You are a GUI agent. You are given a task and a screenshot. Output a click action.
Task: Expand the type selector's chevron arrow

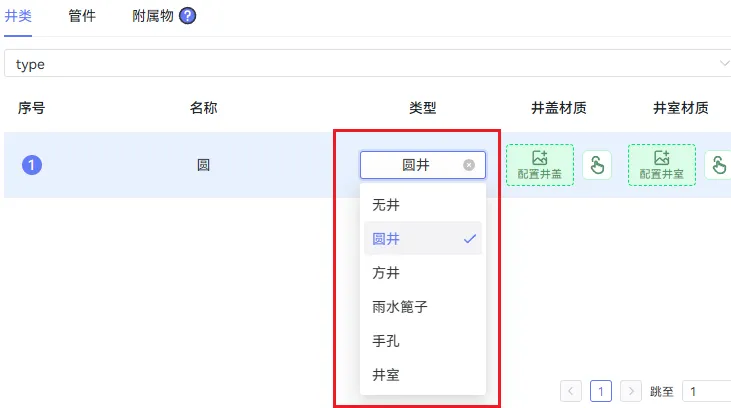pyautogui.click(x=724, y=63)
